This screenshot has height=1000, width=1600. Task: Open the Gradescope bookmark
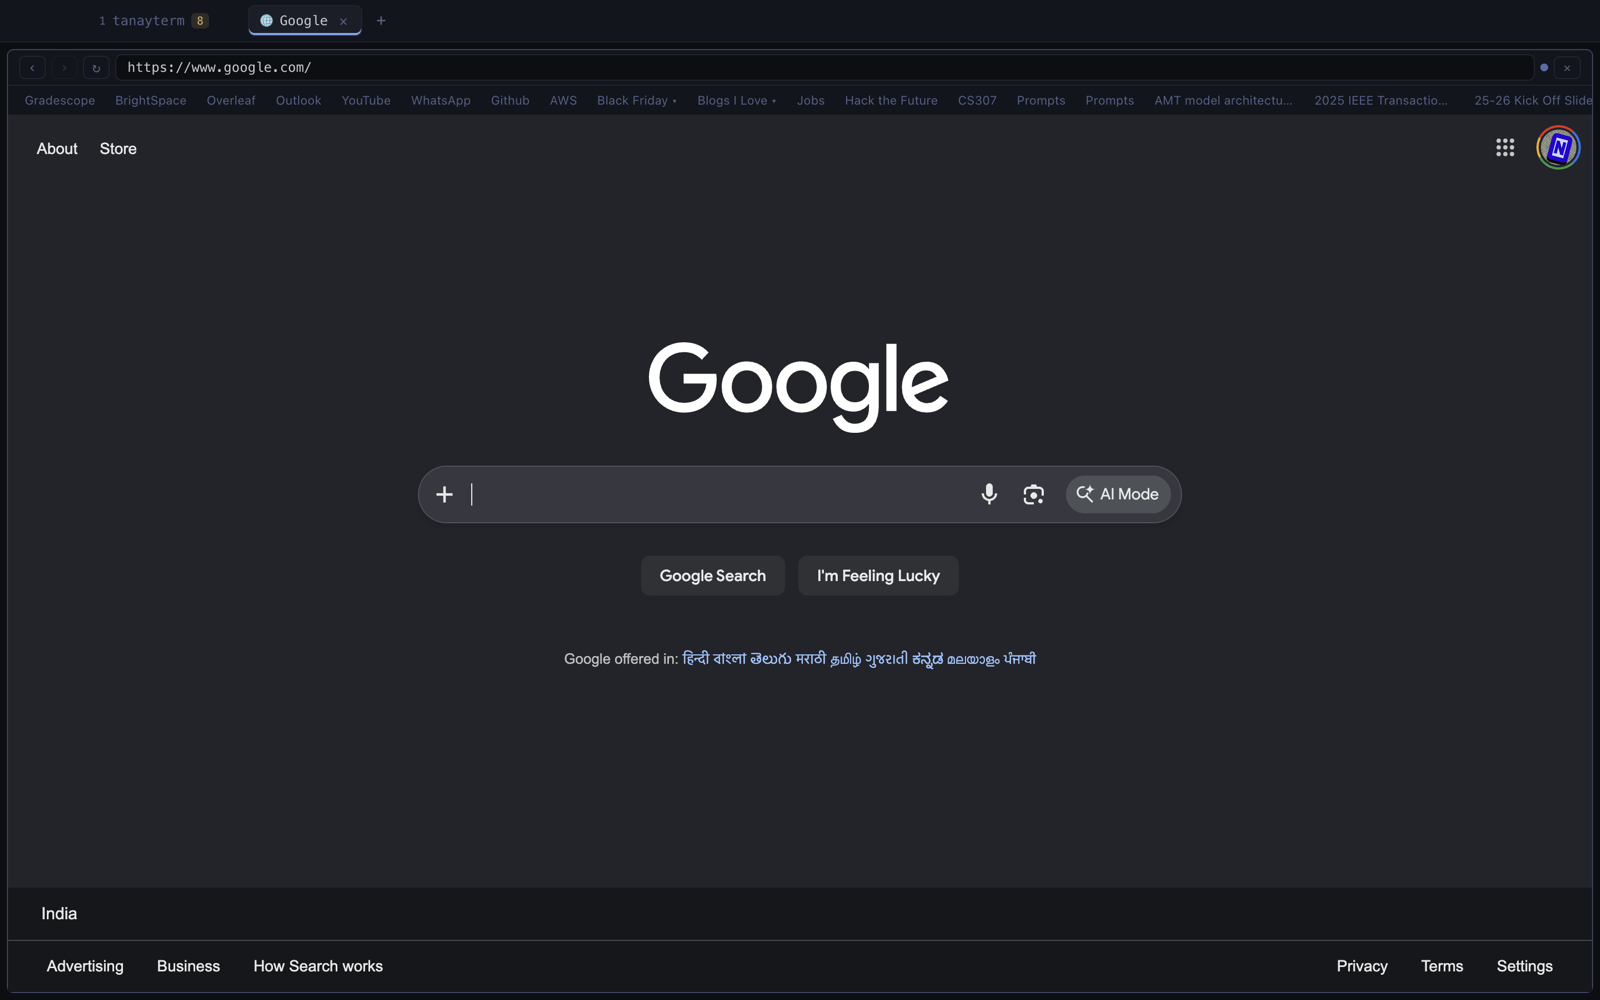pos(60,101)
